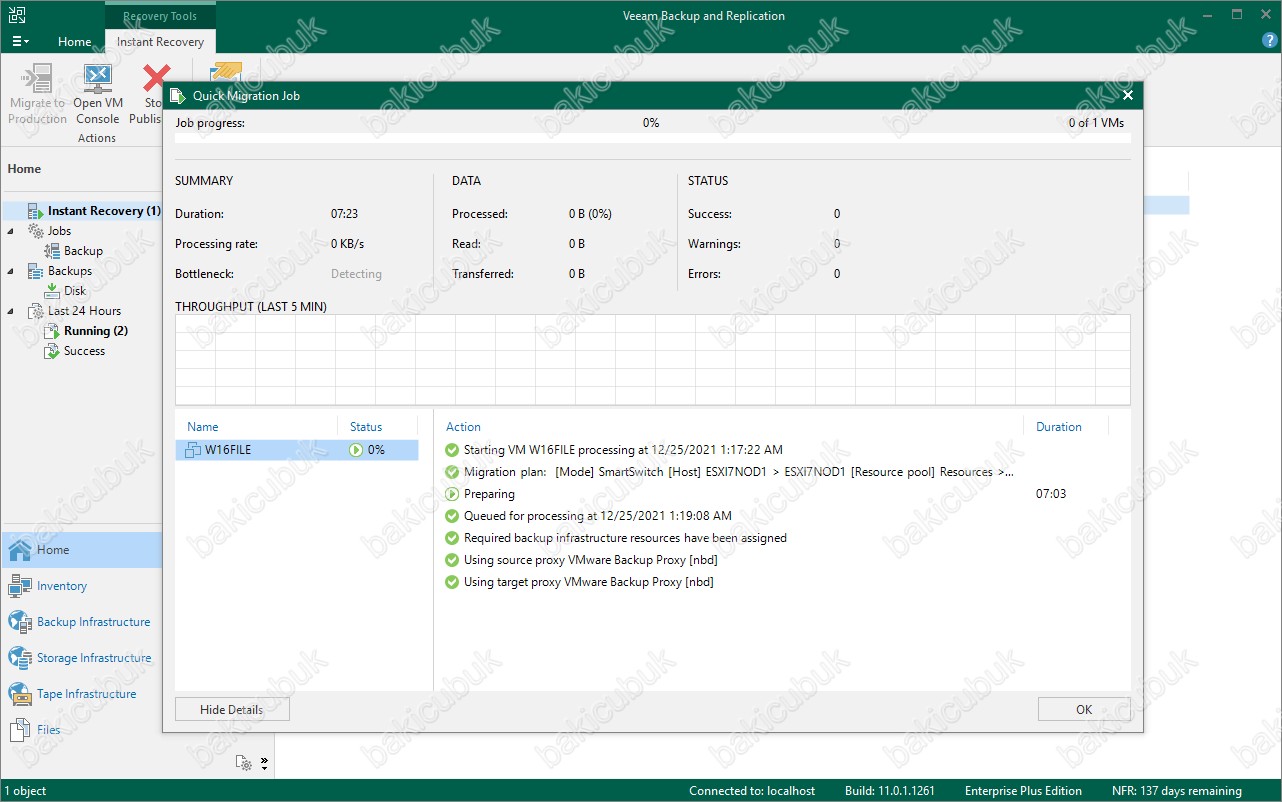Click the Quick Migration Job title icon

[x=177, y=96]
